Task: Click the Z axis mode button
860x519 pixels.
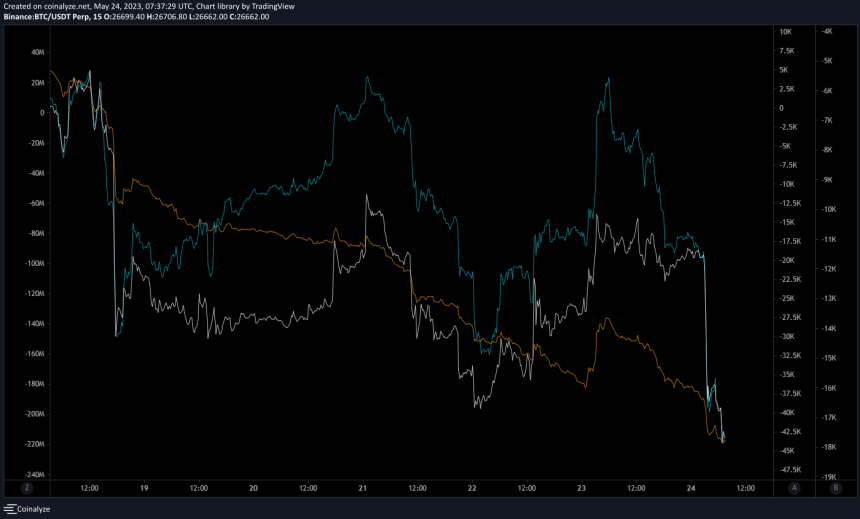Action: click(x=26, y=488)
